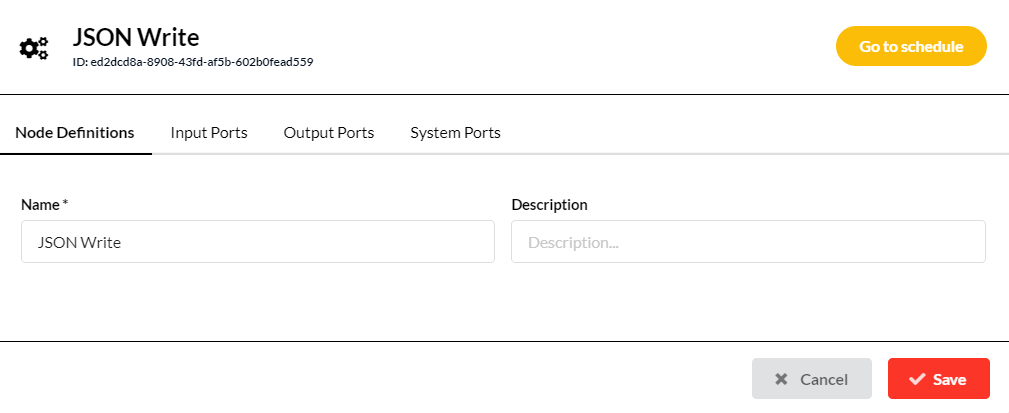Click the node ID text under title

point(193,62)
